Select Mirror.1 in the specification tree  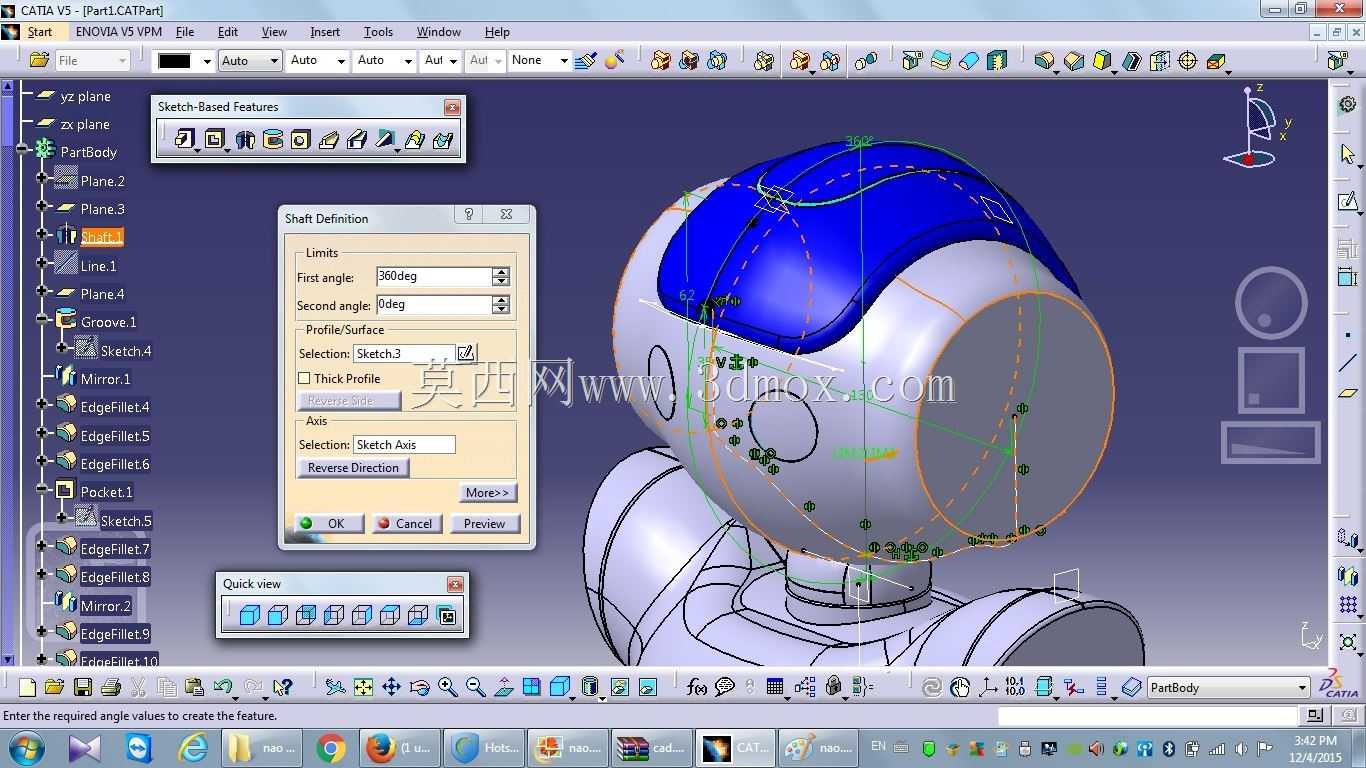106,379
